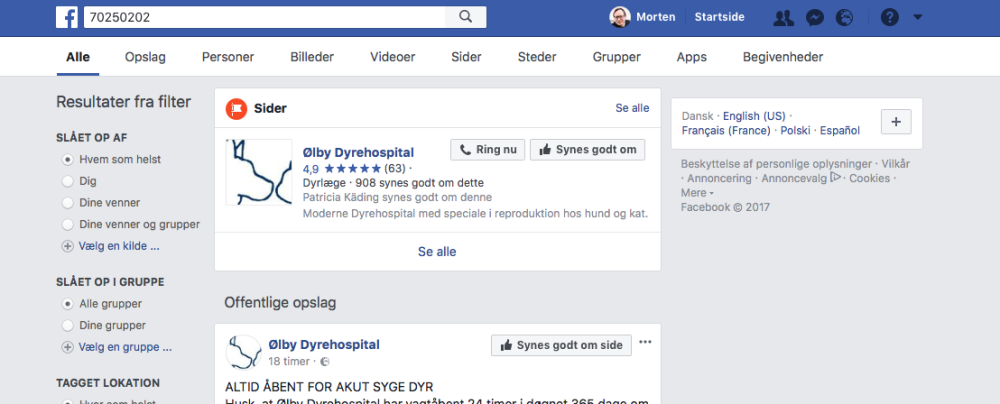The width and height of the screenshot is (1000, 404).
Task: Select 'Dine venner' radio option
Action: [x=68, y=203]
